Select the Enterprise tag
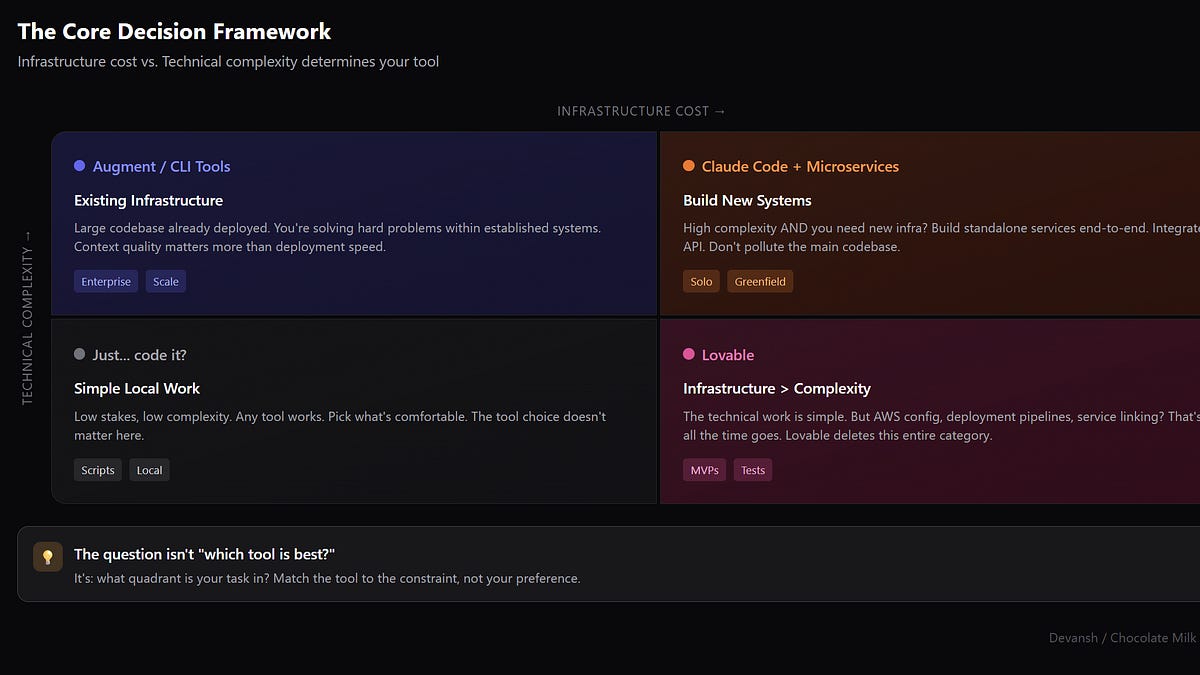Viewport: 1200px width, 675px height. [x=106, y=282]
